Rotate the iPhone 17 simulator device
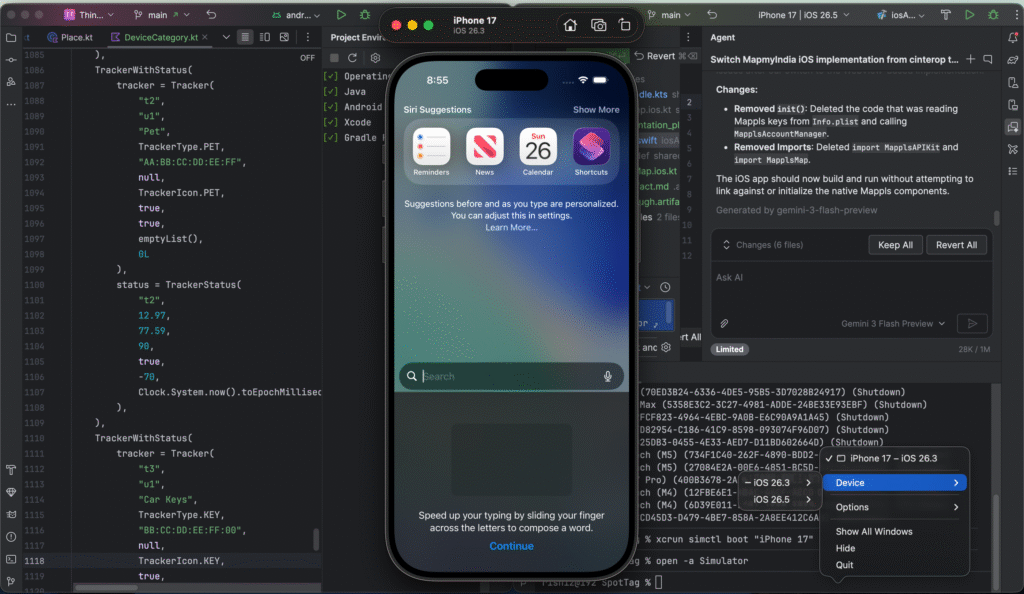Screen dimensions: 1024x594 pos(625,25)
